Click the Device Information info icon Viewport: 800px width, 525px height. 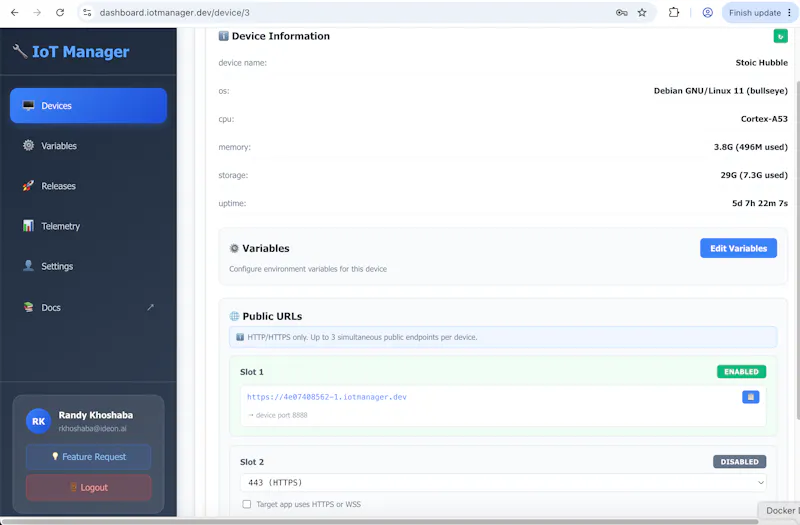point(223,36)
